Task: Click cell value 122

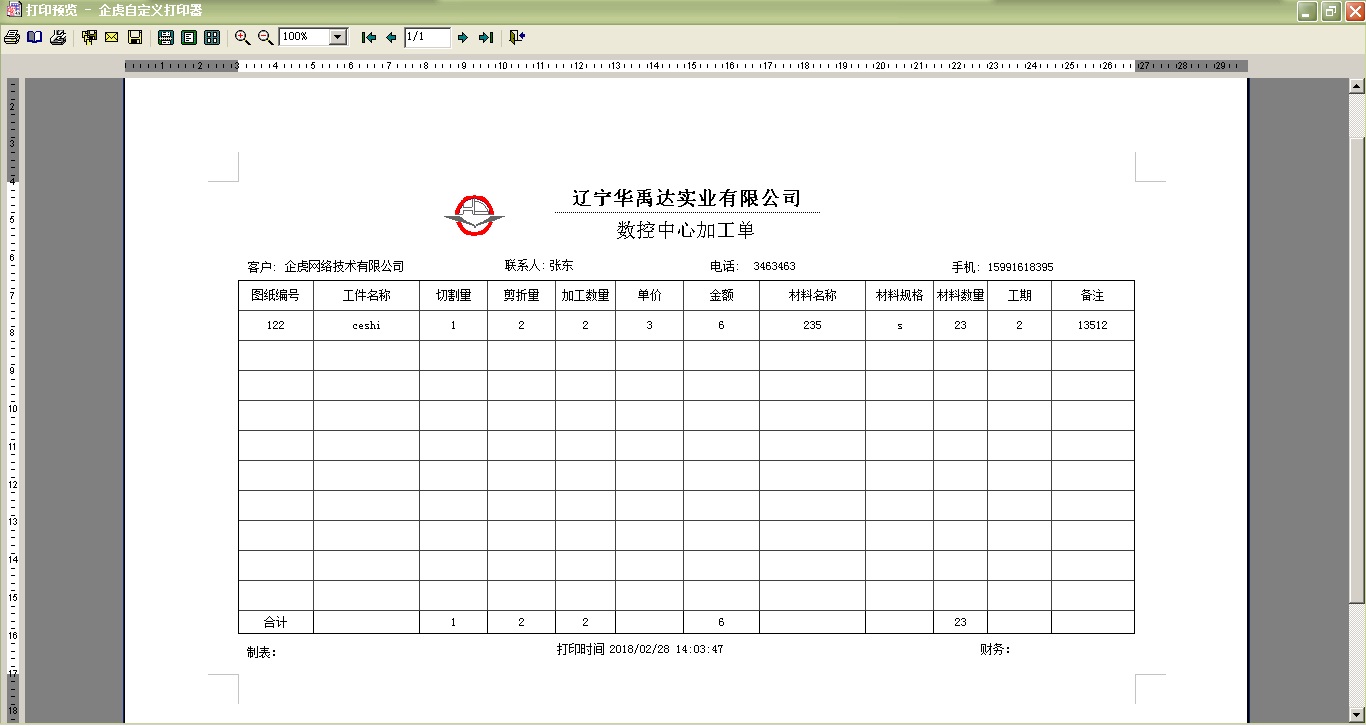Action: (x=275, y=326)
